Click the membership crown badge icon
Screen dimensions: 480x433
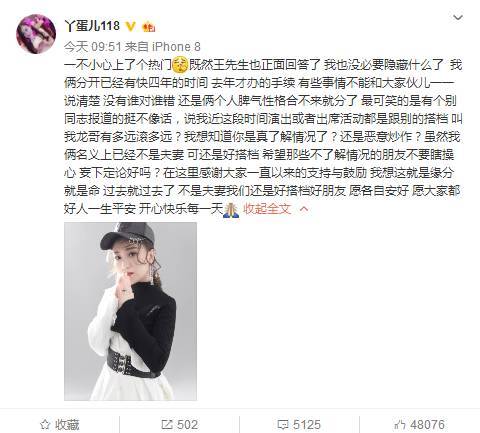149,27
